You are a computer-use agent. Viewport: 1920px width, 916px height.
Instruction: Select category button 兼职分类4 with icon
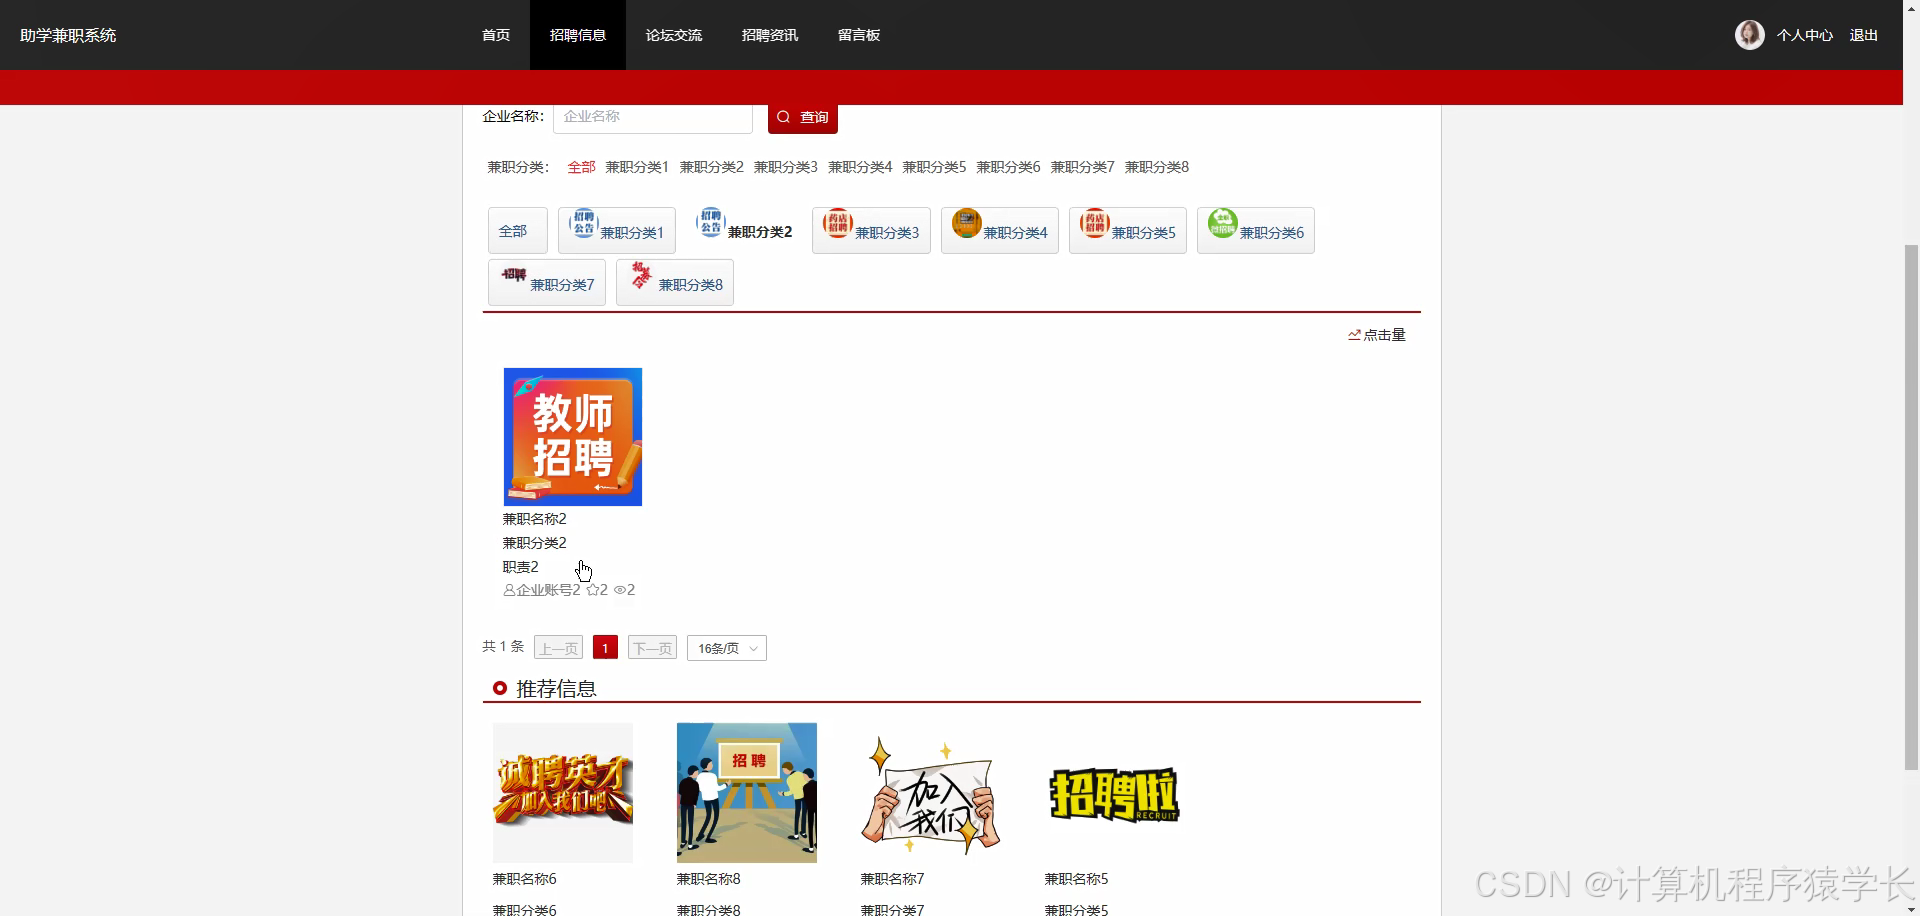(999, 230)
